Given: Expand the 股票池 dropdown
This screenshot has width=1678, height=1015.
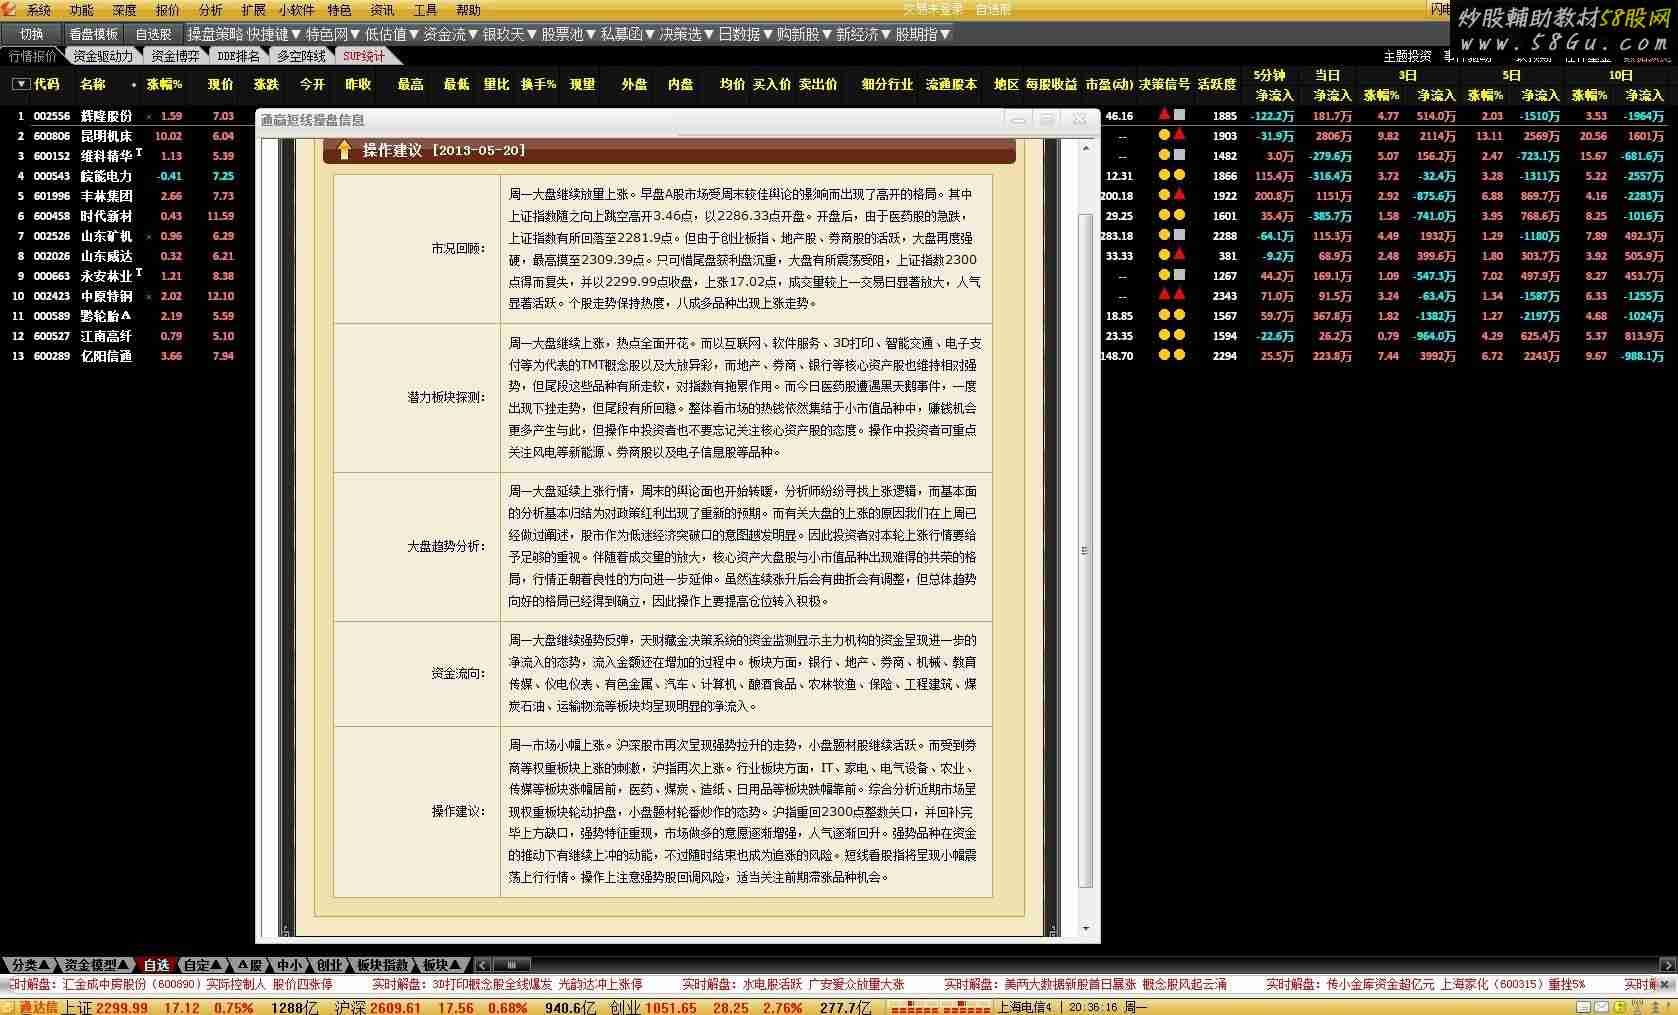Looking at the screenshot, I should (569, 34).
